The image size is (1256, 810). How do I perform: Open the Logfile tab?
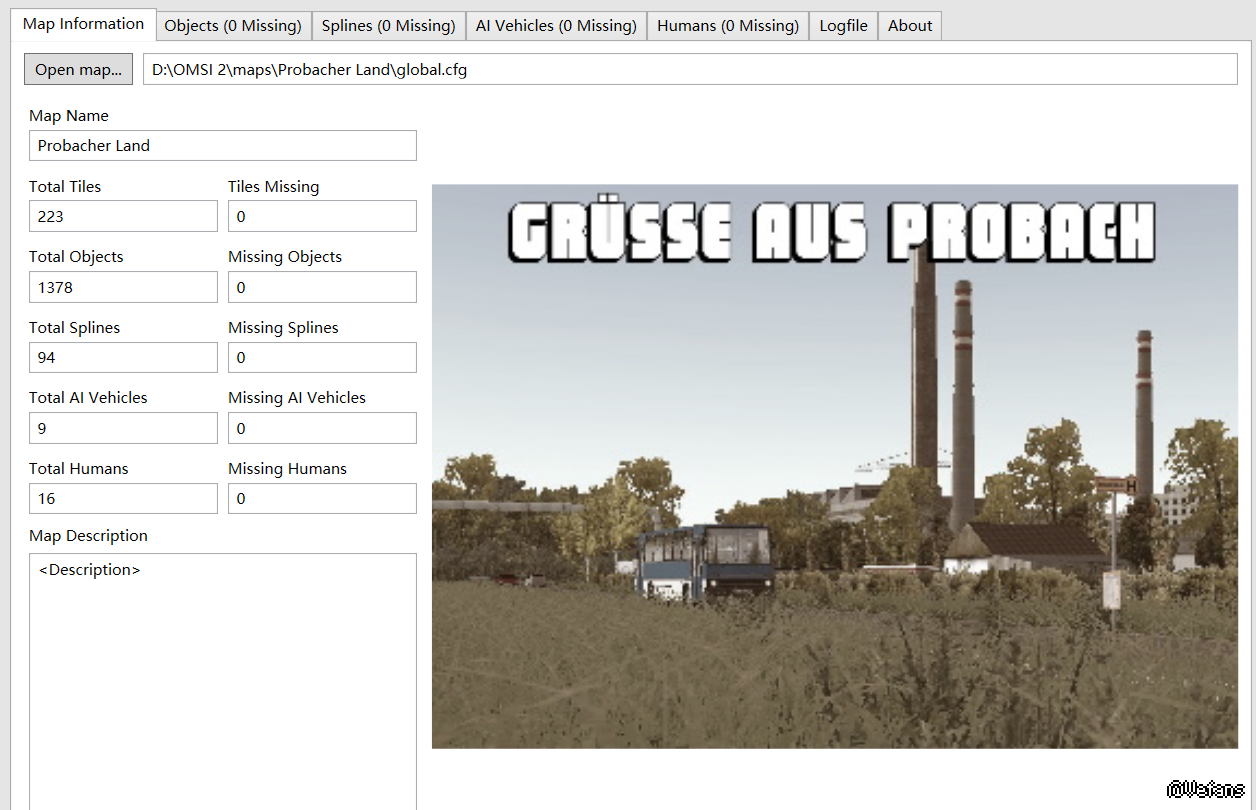843,26
